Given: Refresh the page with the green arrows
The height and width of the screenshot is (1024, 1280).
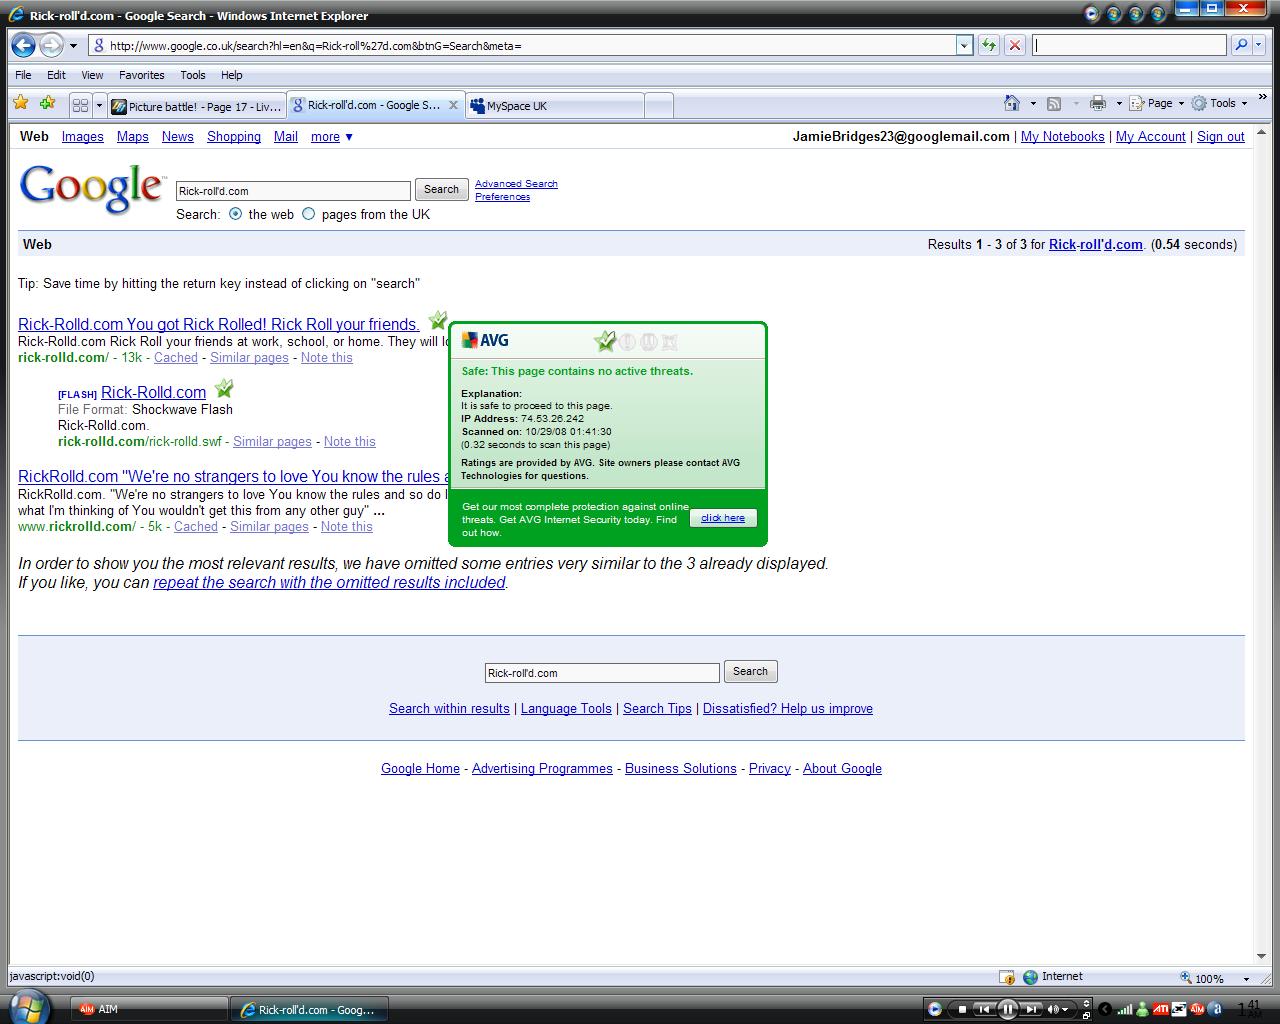Looking at the screenshot, I should (x=988, y=45).
